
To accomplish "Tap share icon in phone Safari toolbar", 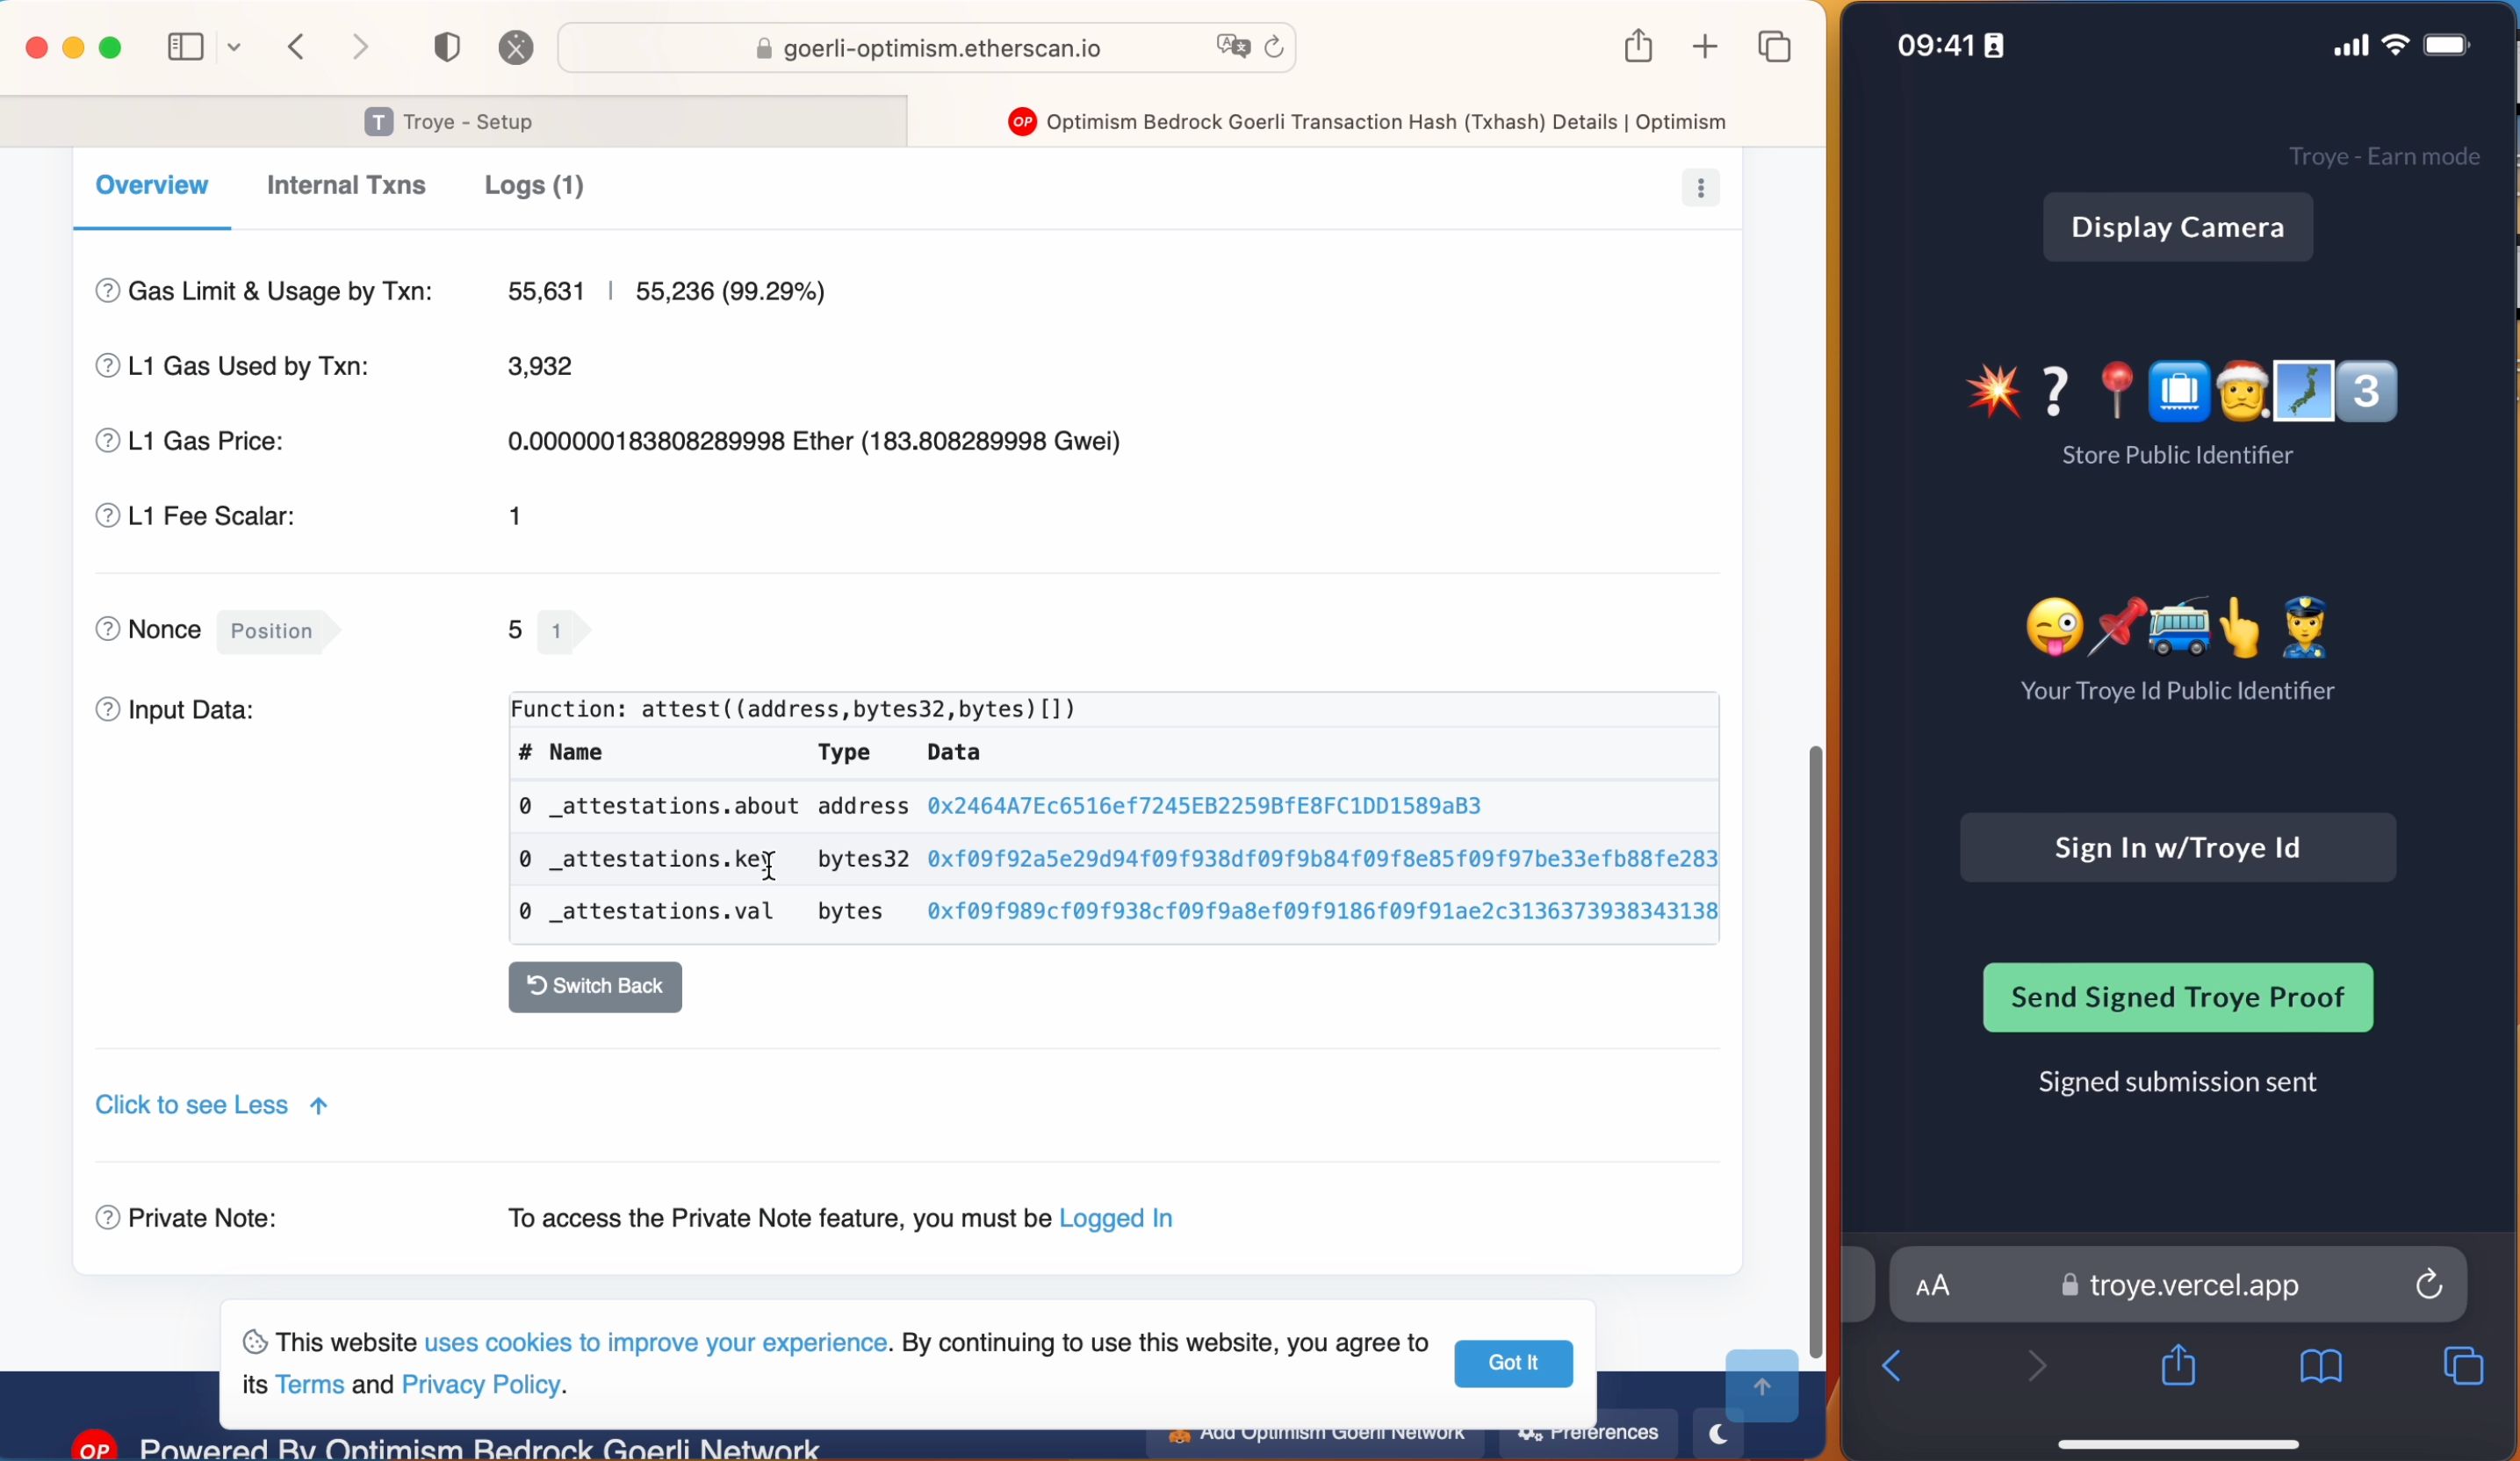I will click(2178, 1365).
